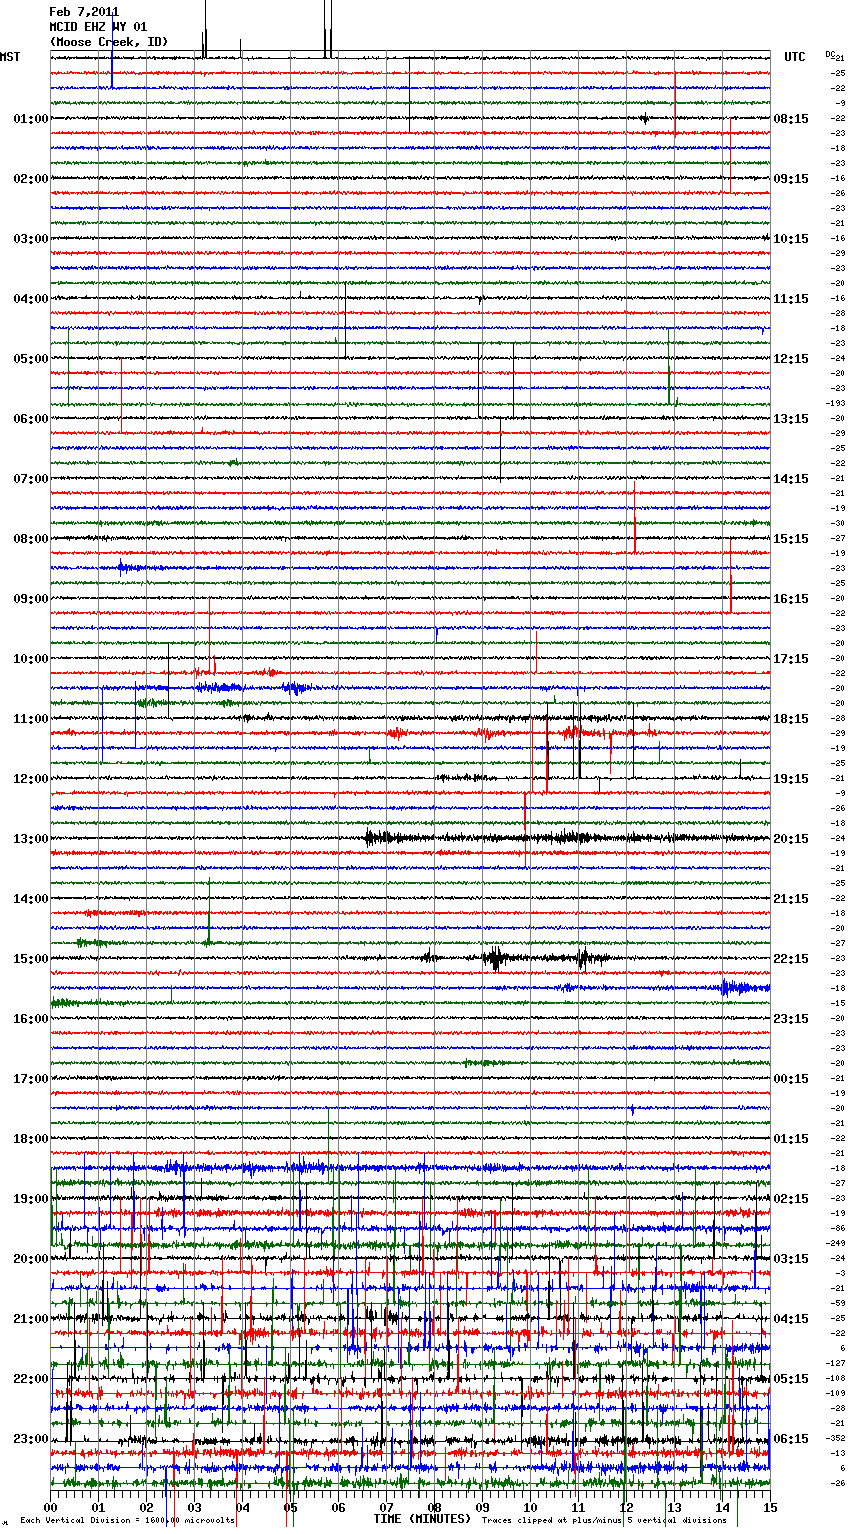Click the 06:15 UTC time label
The height and width of the screenshot is (1534, 850).
pos(791,1439)
